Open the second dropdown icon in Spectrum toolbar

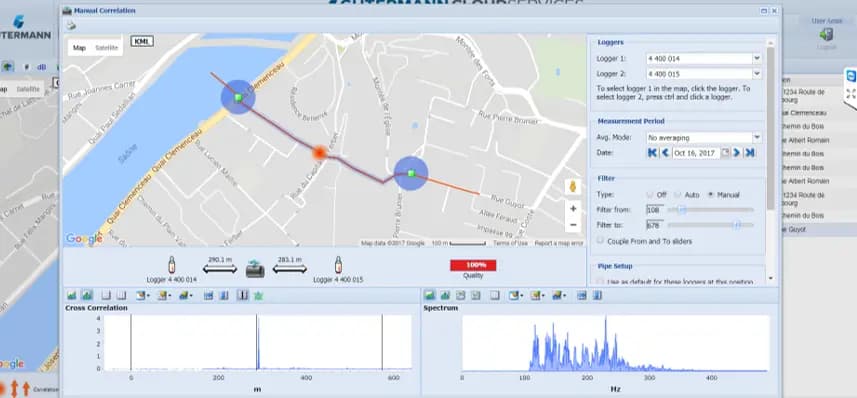click(x=537, y=295)
